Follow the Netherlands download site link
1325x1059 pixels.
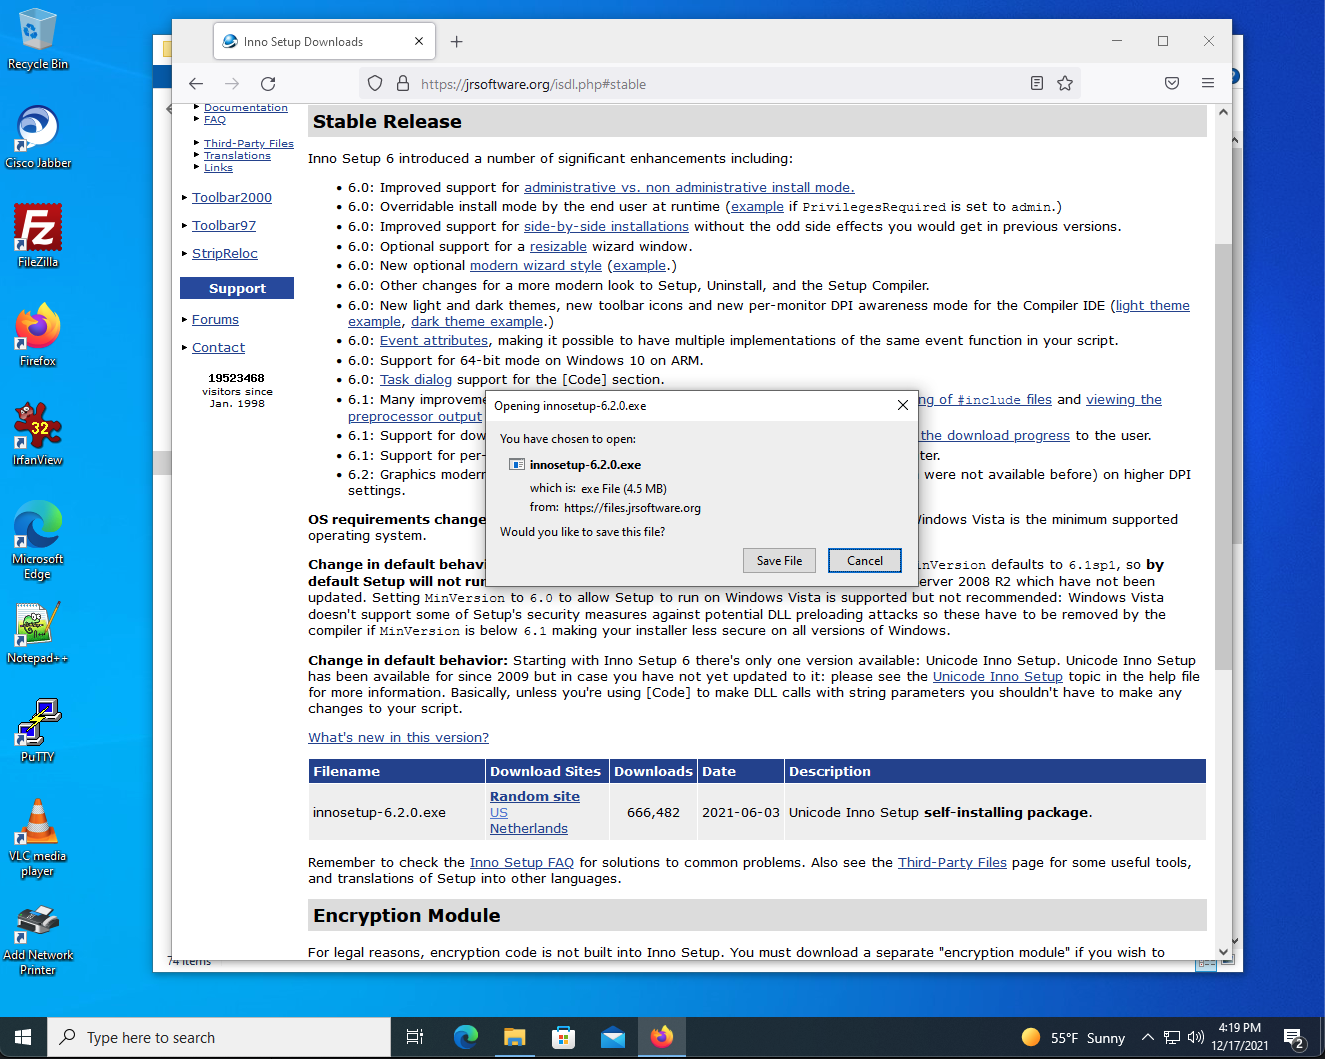point(529,828)
